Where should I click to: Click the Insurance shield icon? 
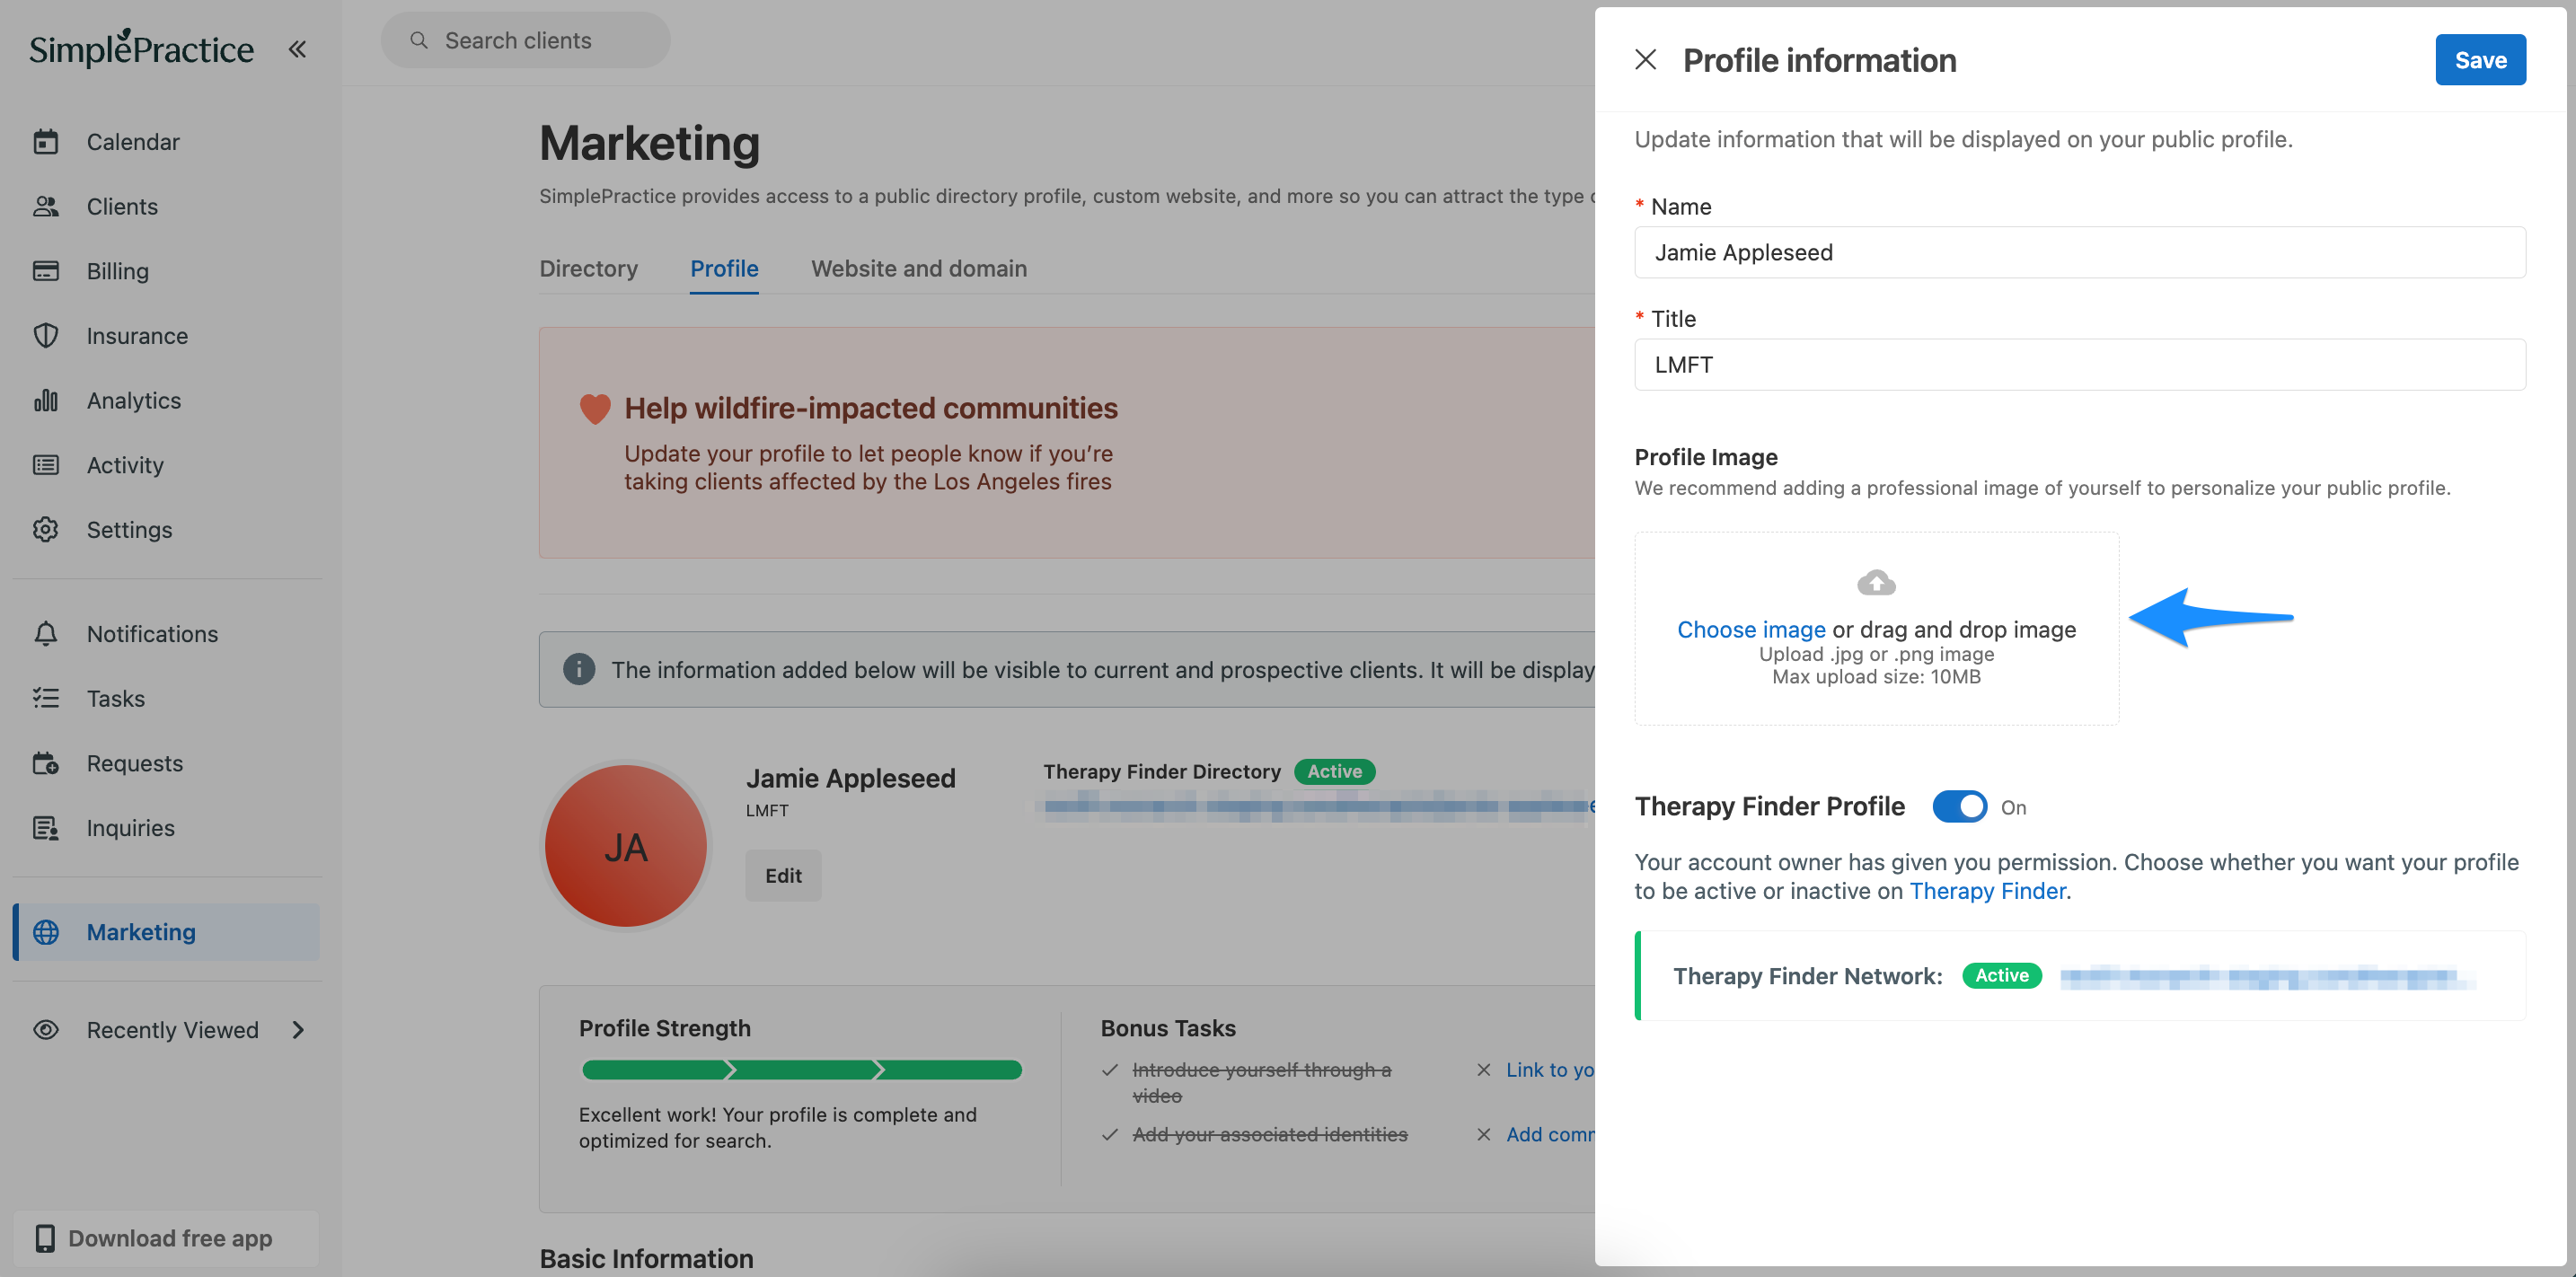46,336
